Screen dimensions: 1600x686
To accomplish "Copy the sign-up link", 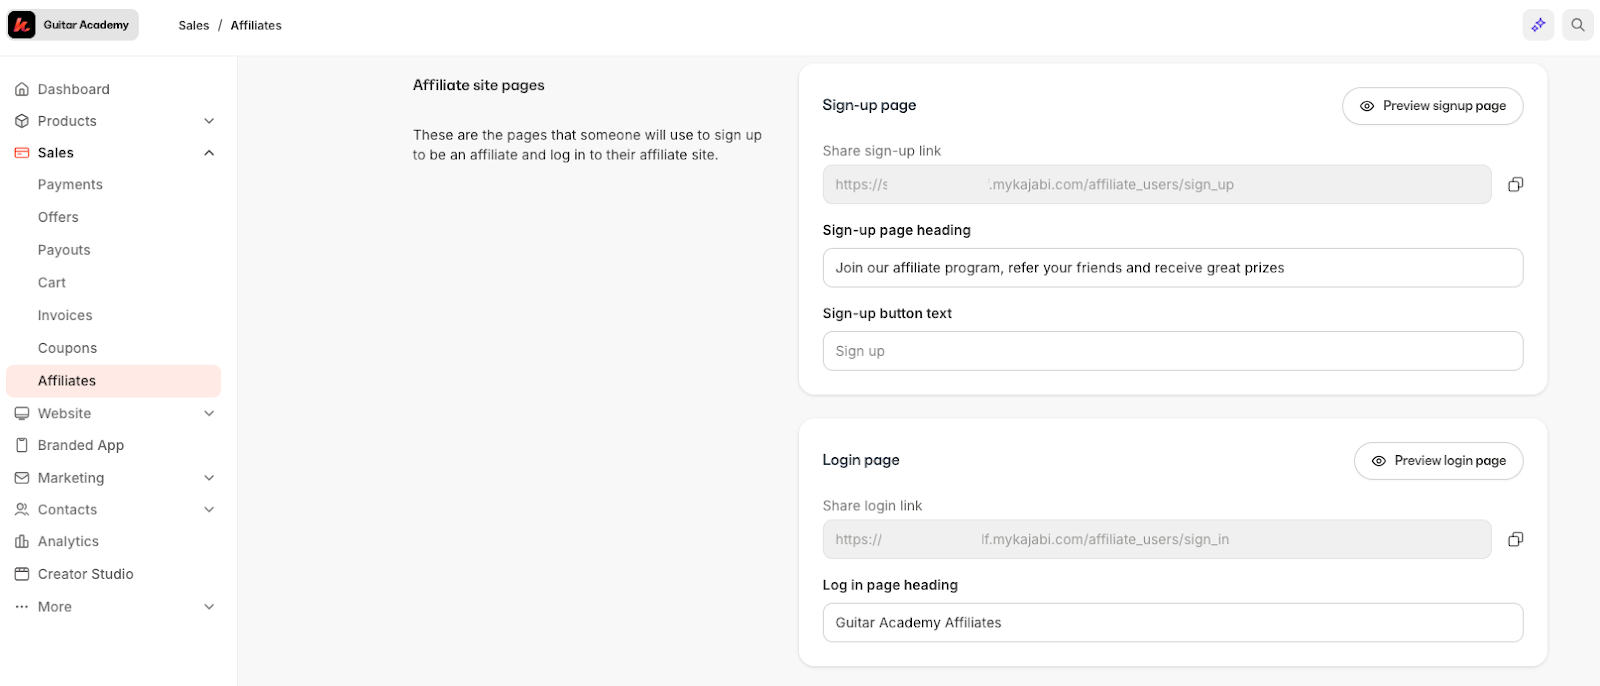I will pos(1516,184).
